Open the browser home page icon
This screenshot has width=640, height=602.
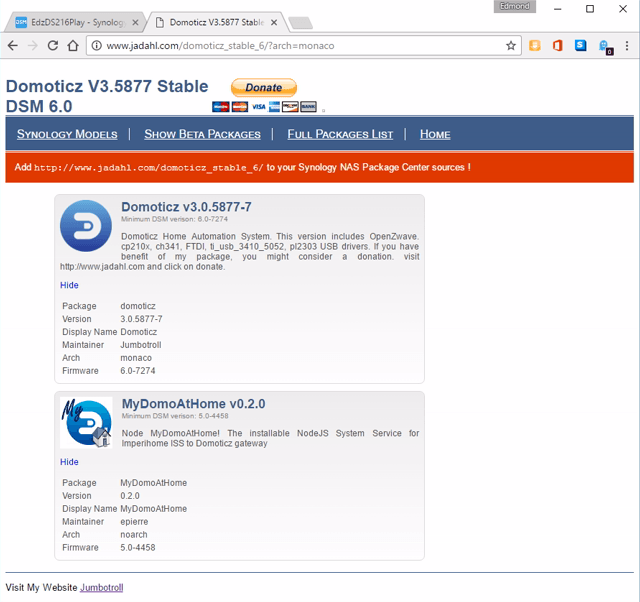[x=73, y=45]
